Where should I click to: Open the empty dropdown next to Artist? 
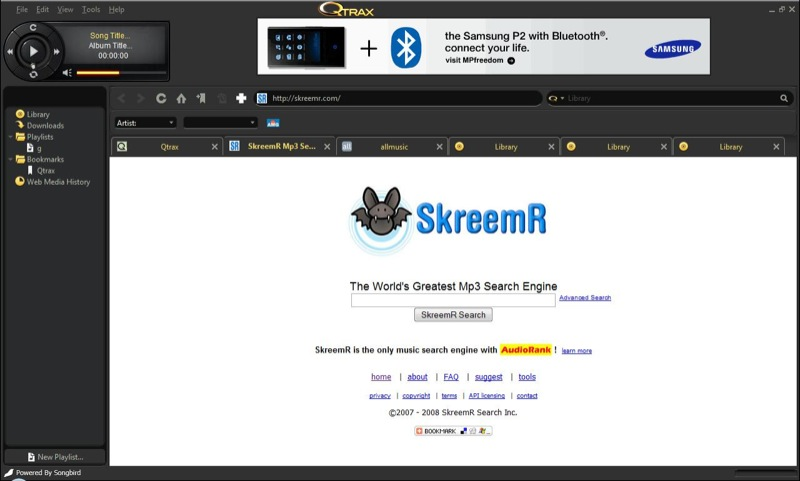pyautogui.click(x=220, y=123)
